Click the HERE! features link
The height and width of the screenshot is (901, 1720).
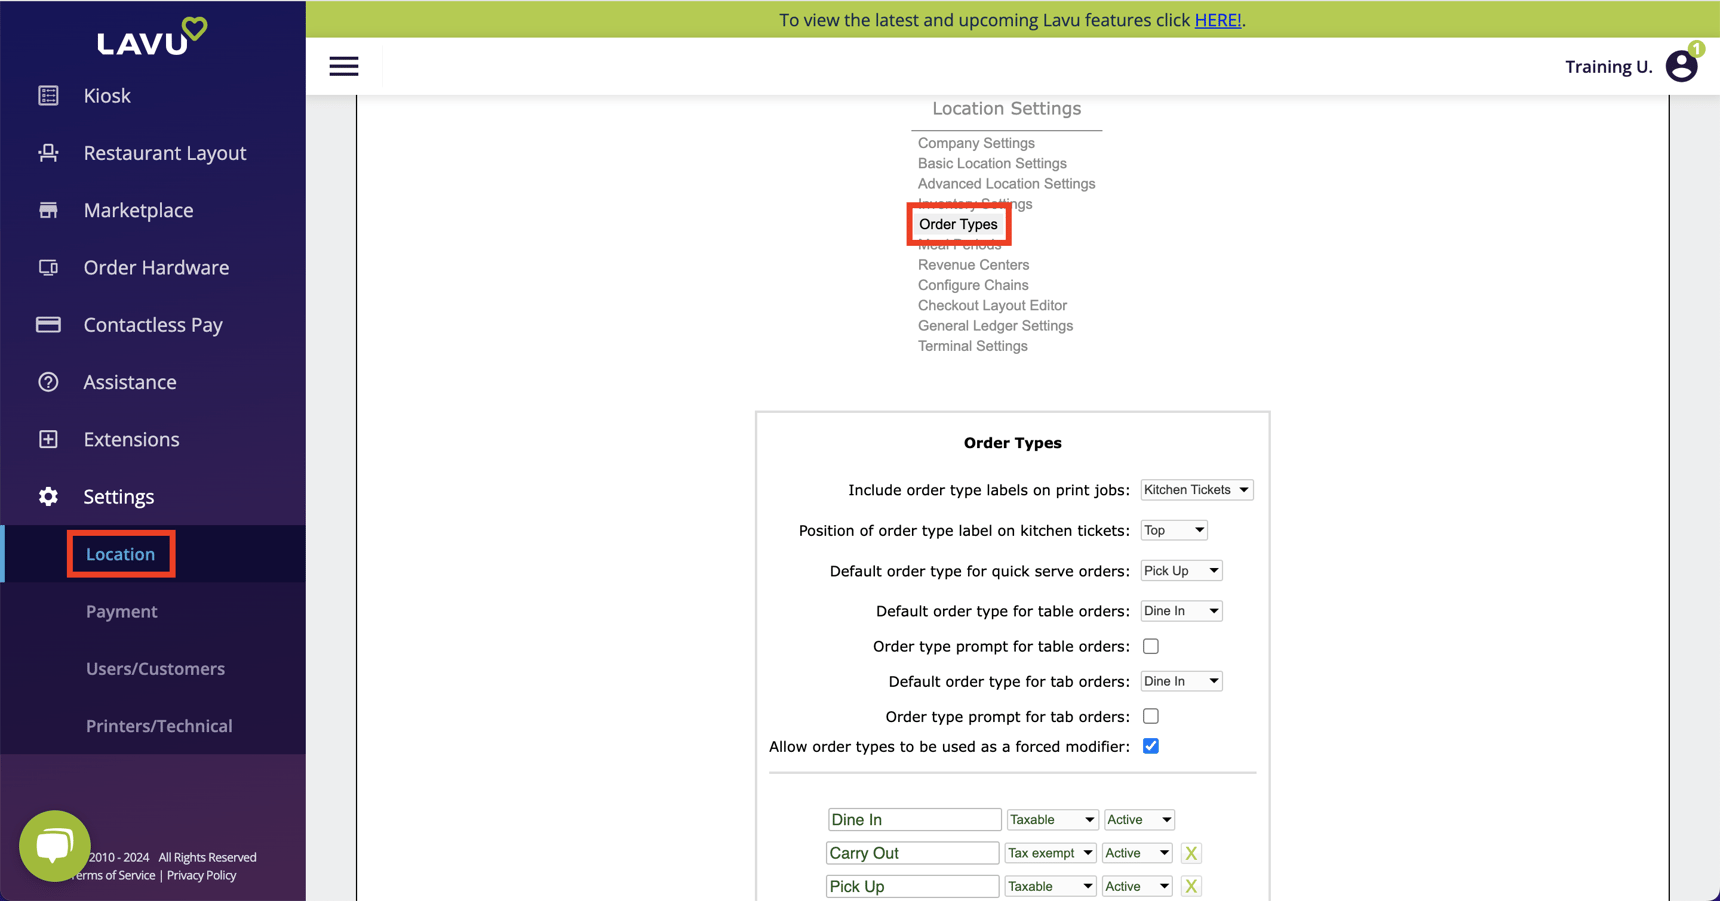coord(1217,19)
